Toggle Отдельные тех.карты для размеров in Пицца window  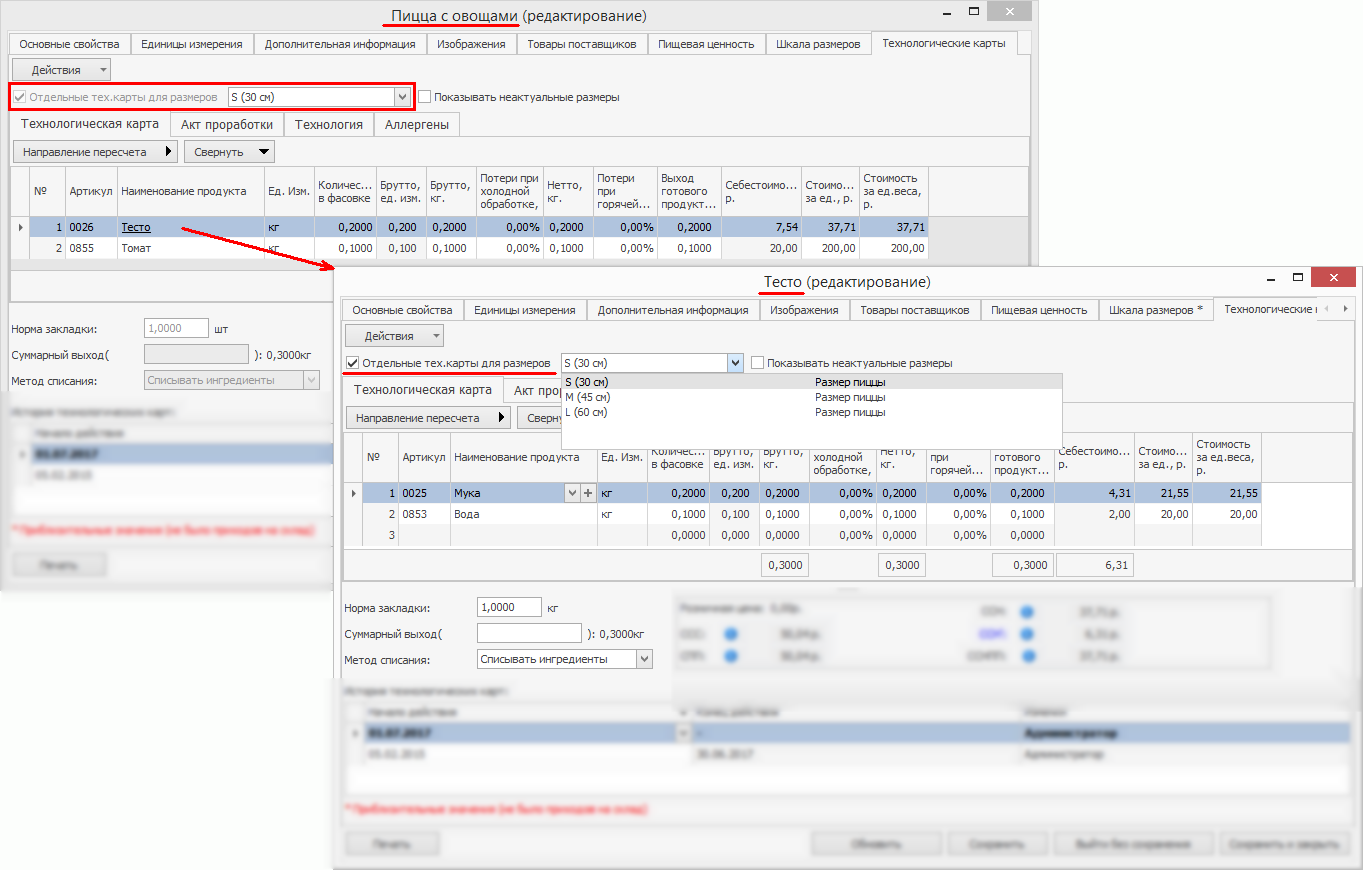(x=18, y=97)
